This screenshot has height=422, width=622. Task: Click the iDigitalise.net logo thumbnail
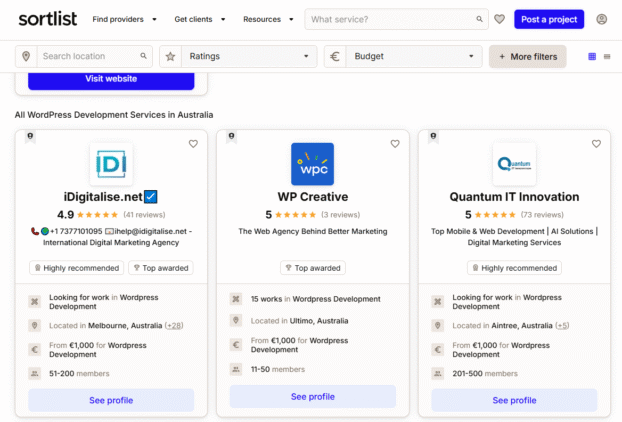pyautogui.click(x=111, y=164)
